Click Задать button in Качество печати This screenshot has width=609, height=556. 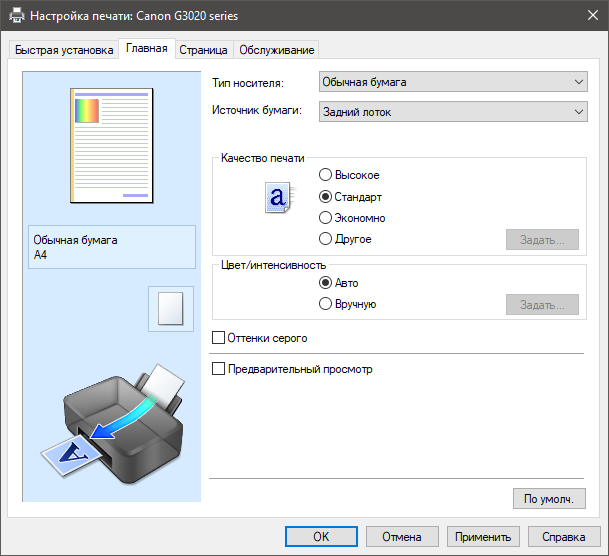(542, 240)
